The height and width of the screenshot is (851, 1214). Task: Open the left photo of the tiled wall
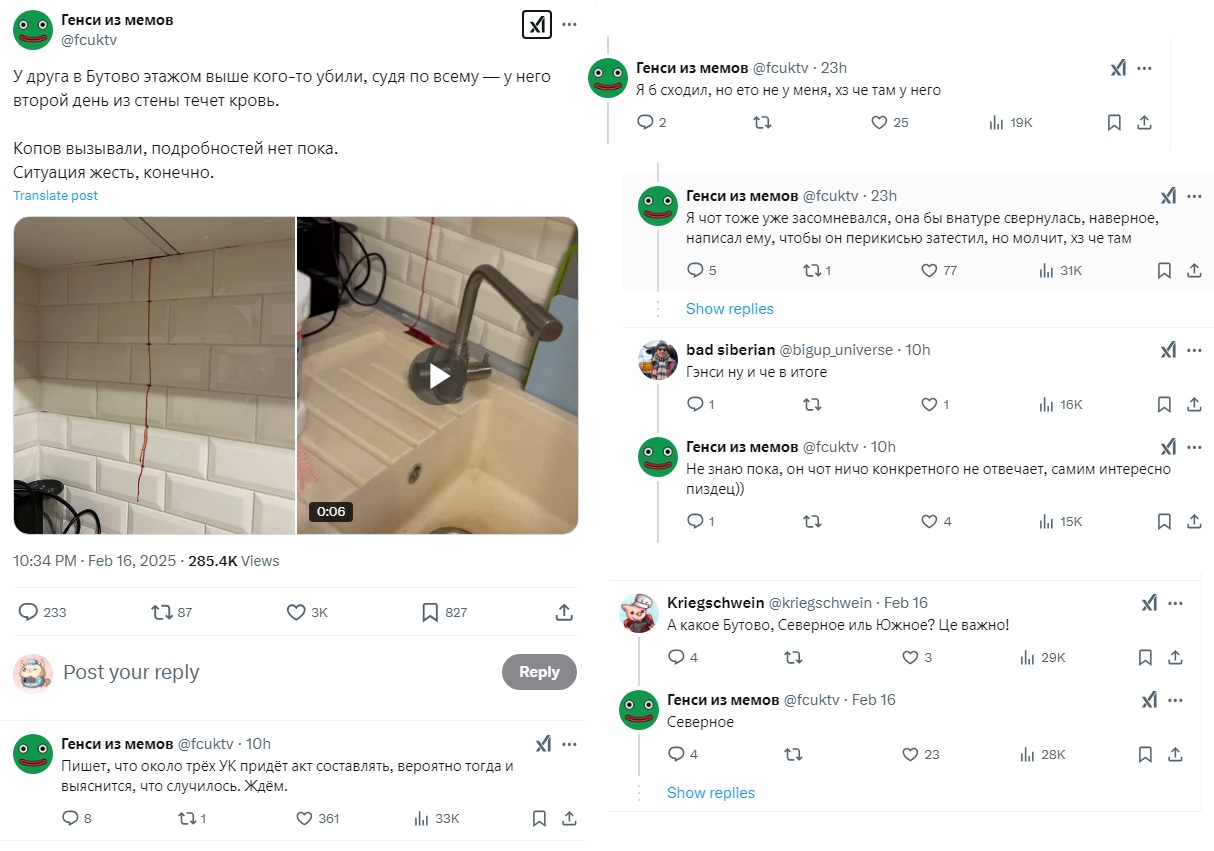[154, 376]
